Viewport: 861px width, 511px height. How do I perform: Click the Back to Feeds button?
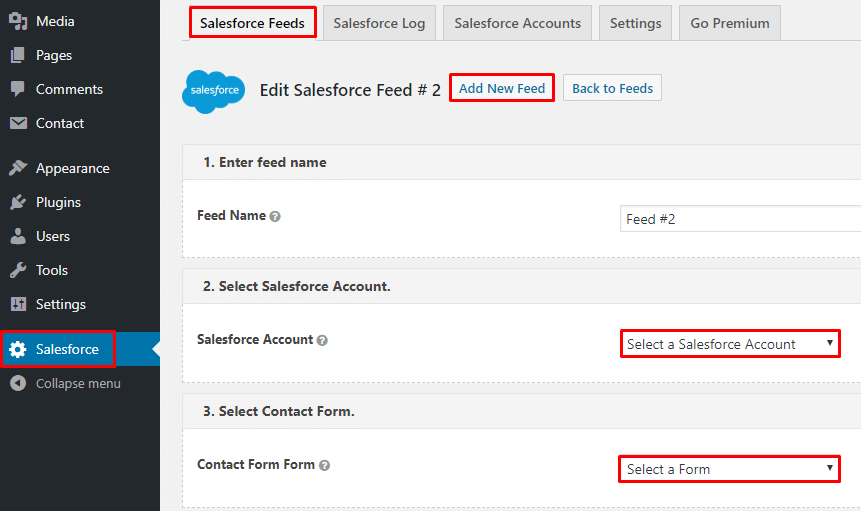(612, 88)
